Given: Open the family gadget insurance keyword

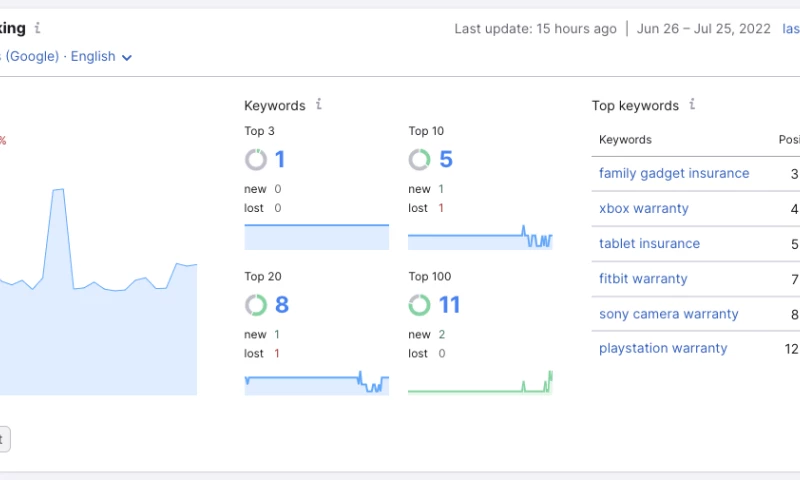Looking at the screenshot, I should tap(674, 173).
